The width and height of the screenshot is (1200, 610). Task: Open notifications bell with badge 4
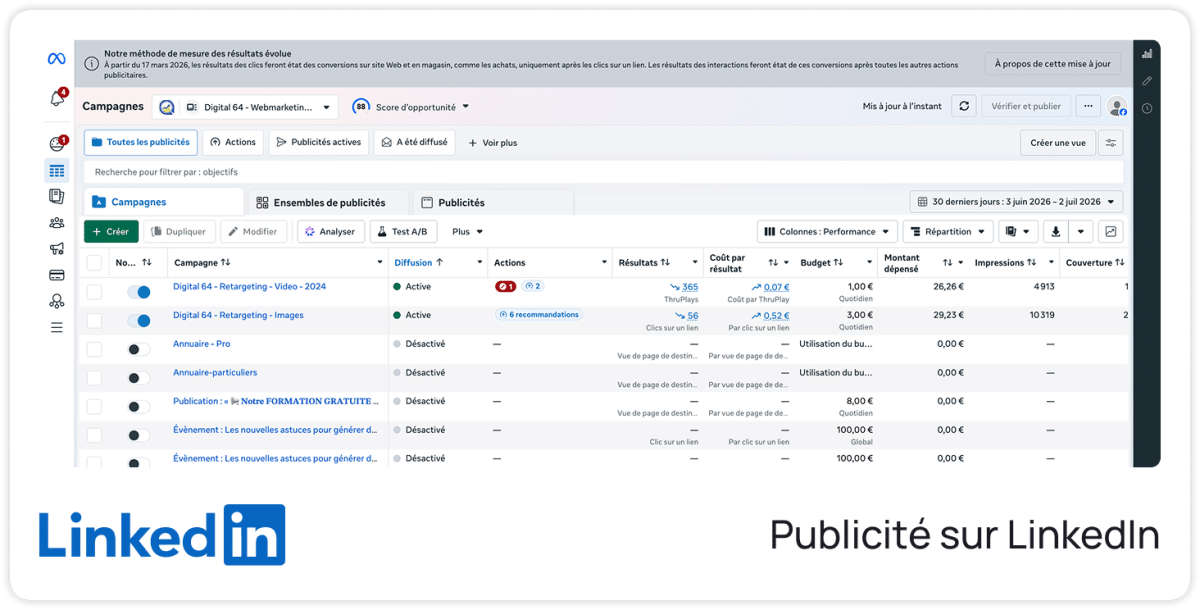[x=57, y=98]
